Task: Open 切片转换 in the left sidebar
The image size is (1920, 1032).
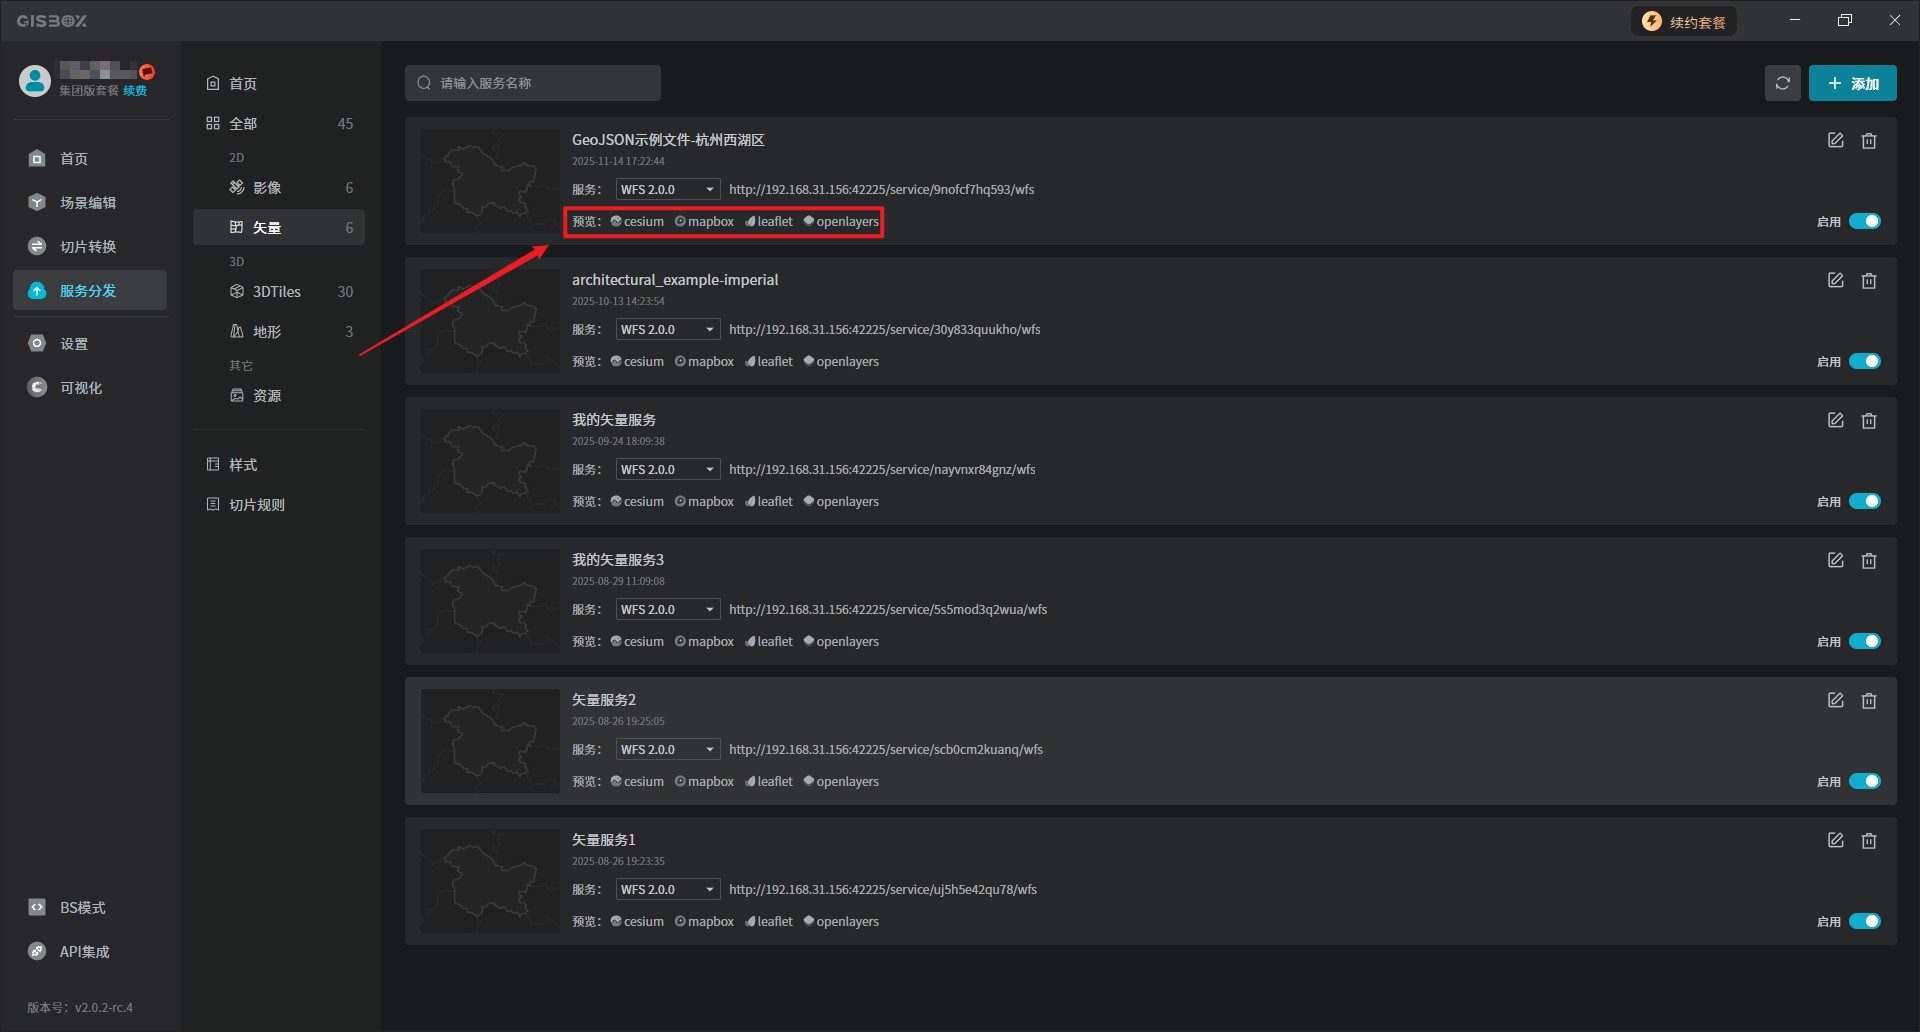Action: 88,247
